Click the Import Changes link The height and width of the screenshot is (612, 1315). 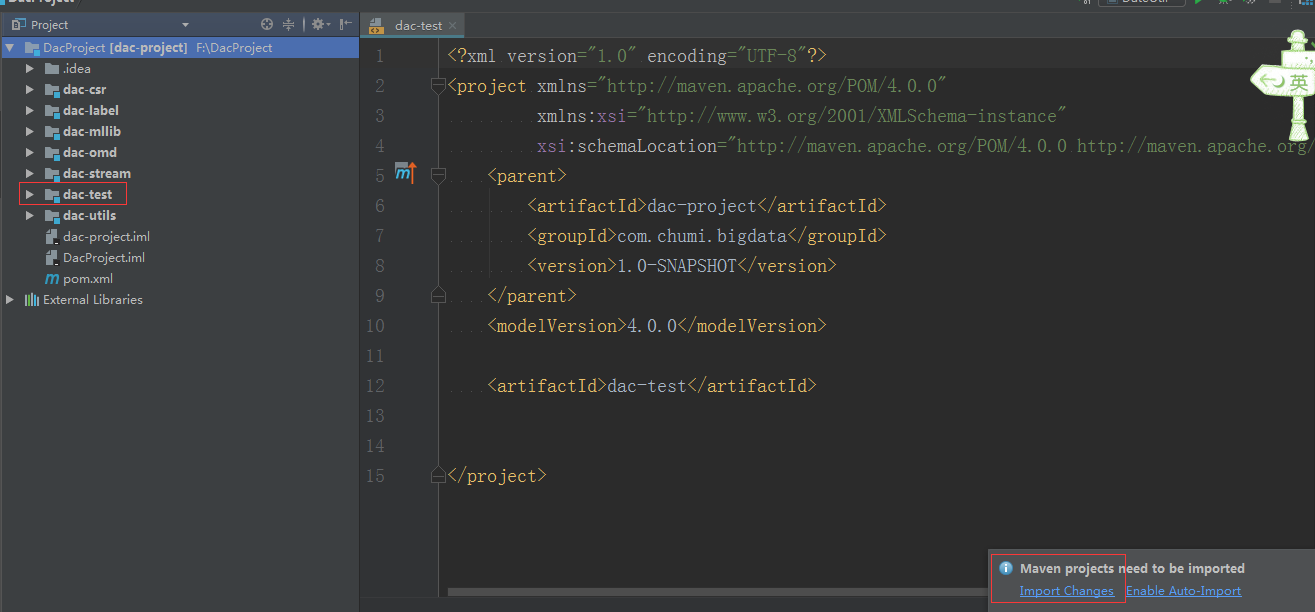click(1066, 591)
